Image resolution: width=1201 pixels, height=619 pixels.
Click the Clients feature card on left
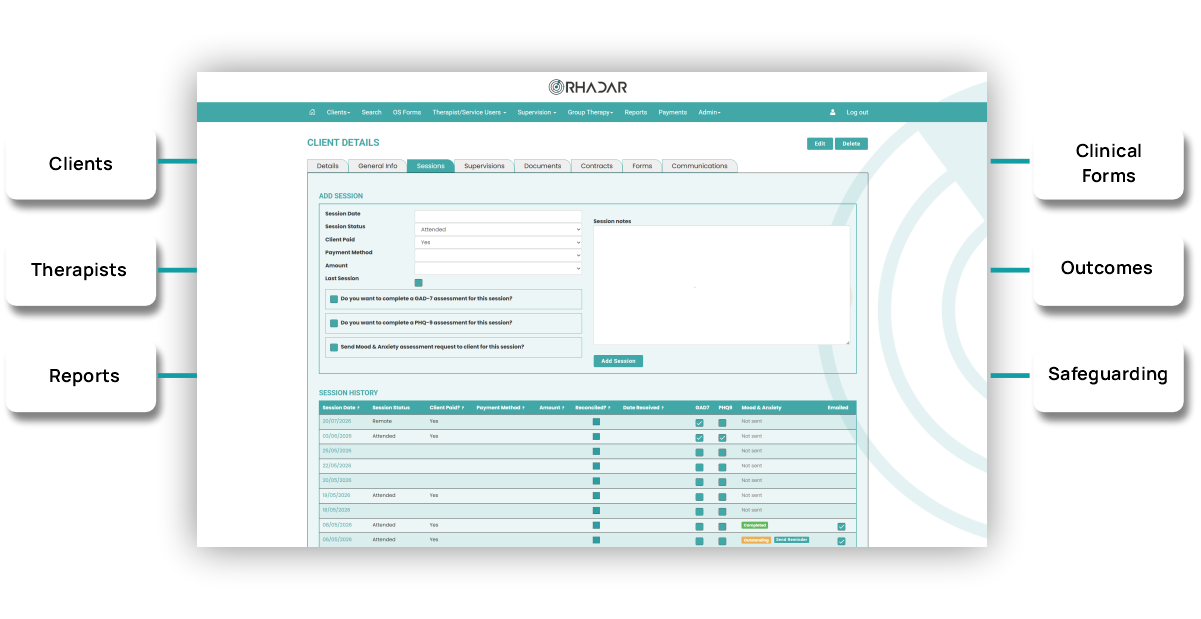pos(81,164)
